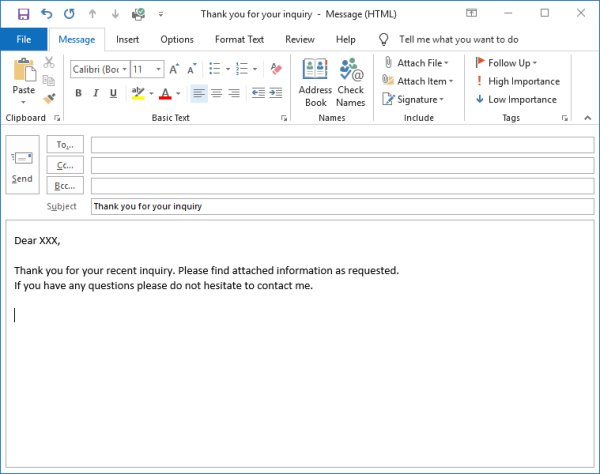Apply red font color
600x474 pixels.
(x=165, y=93)
